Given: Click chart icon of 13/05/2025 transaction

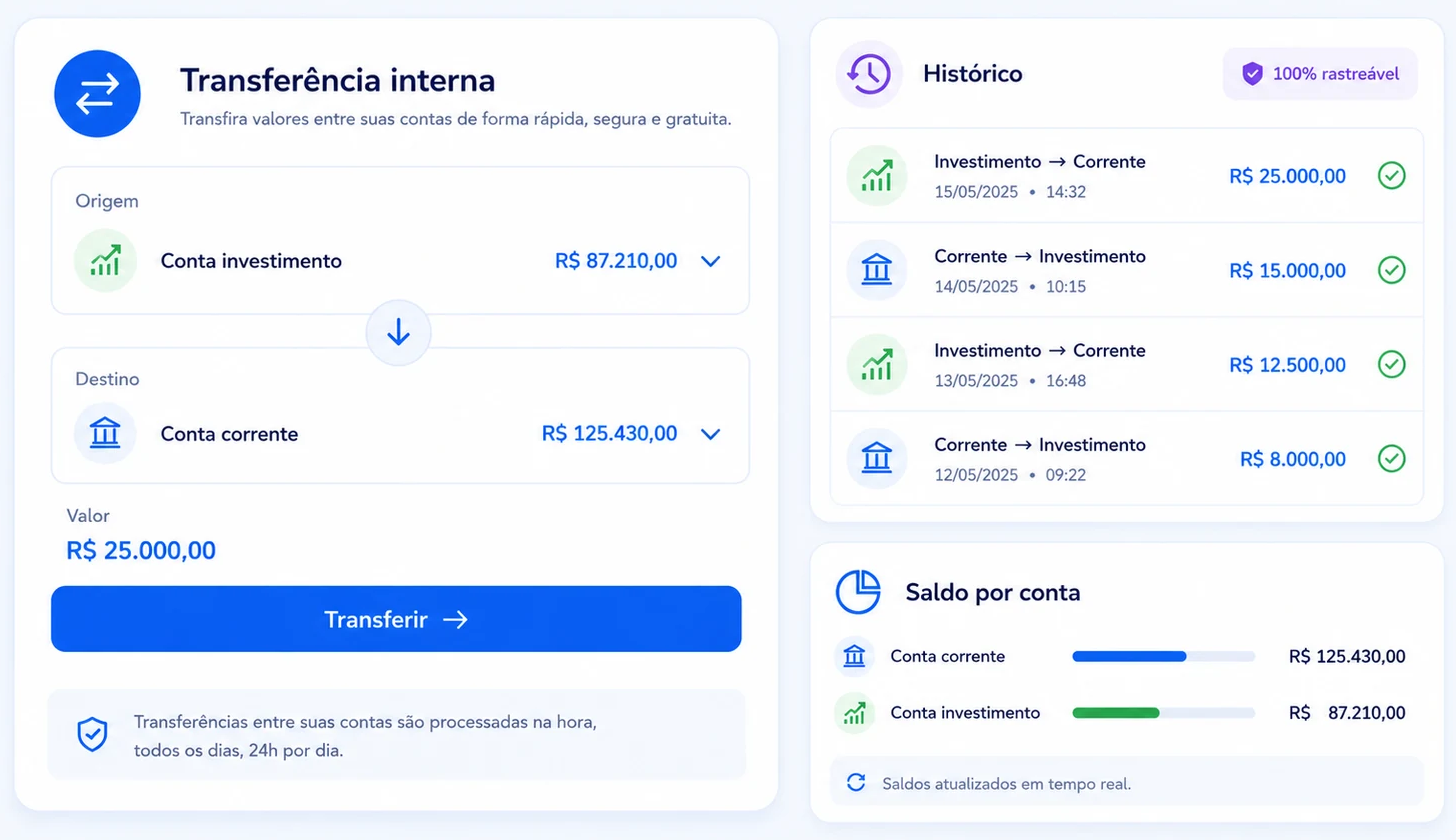Looking at the screenshot, I should (877, 364).
